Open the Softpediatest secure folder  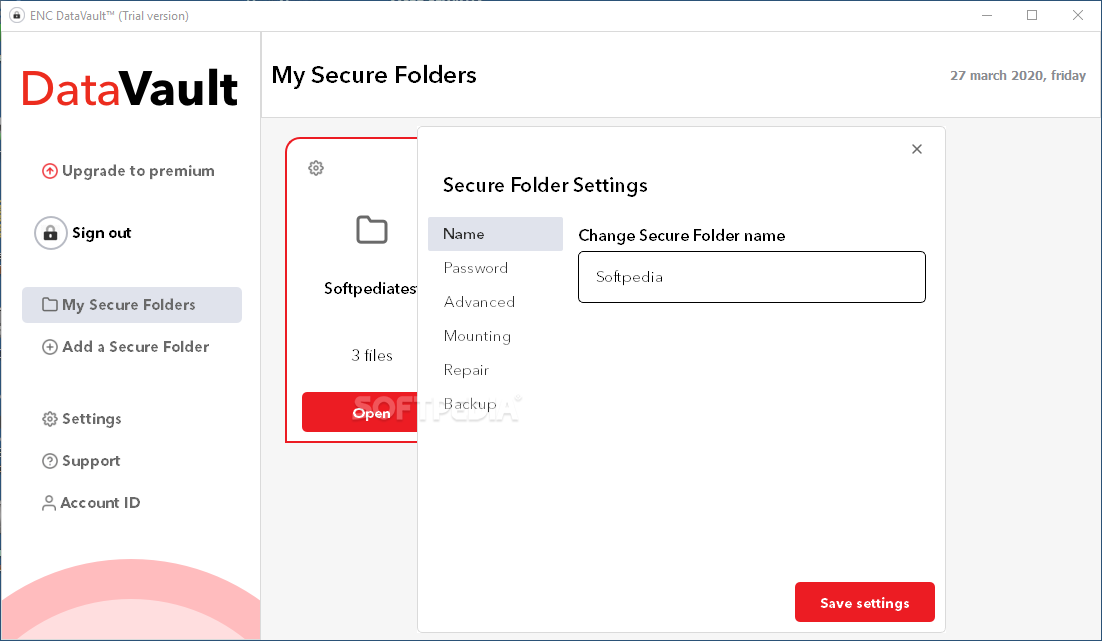pos(360,413)
